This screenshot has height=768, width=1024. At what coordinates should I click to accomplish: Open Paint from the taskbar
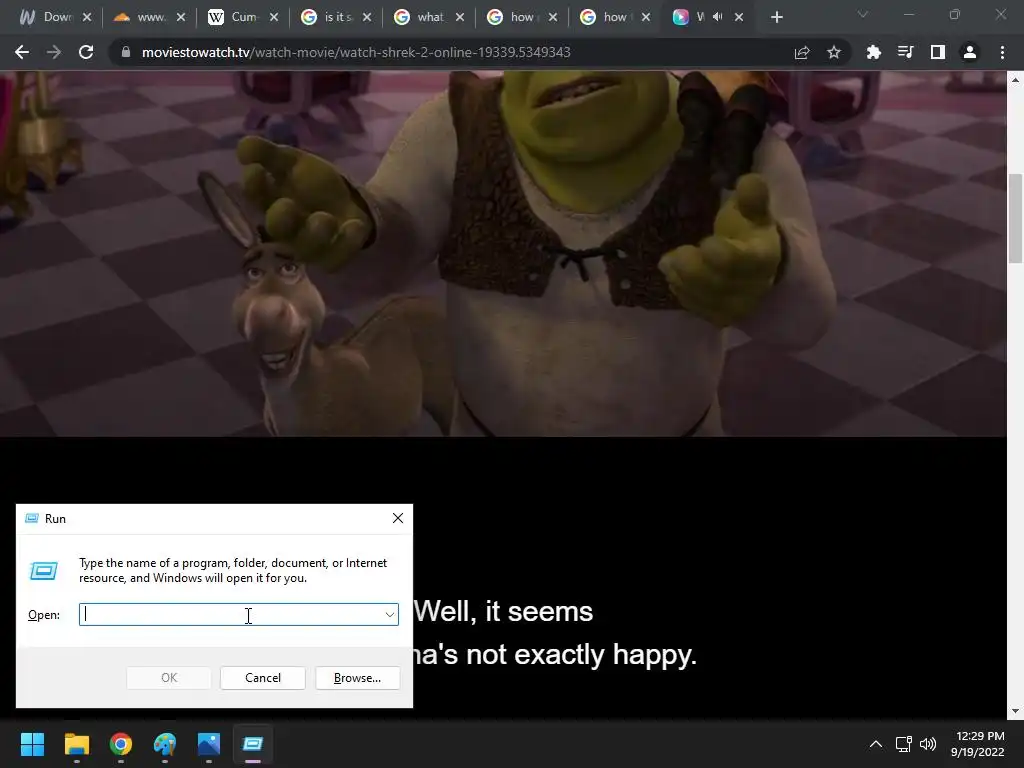click(x=165, y=744)
